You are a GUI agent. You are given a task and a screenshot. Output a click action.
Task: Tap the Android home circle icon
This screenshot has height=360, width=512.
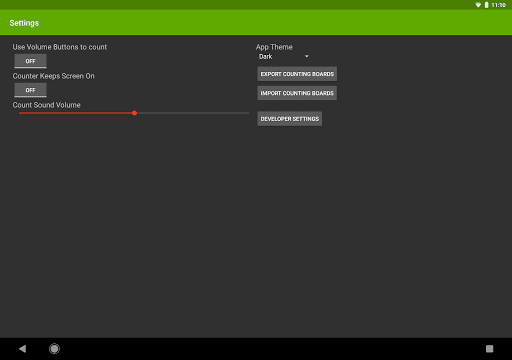(x=54, y=349)
